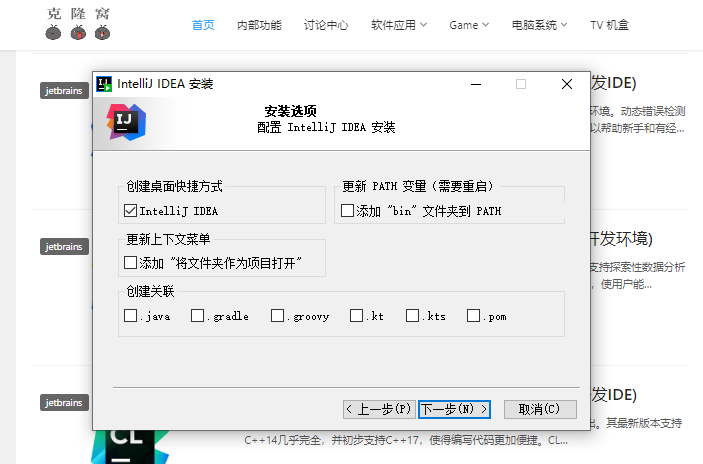Minimize the IntelliJ IDEA installer window
This screenshot has height=464, width=703.
476,84
